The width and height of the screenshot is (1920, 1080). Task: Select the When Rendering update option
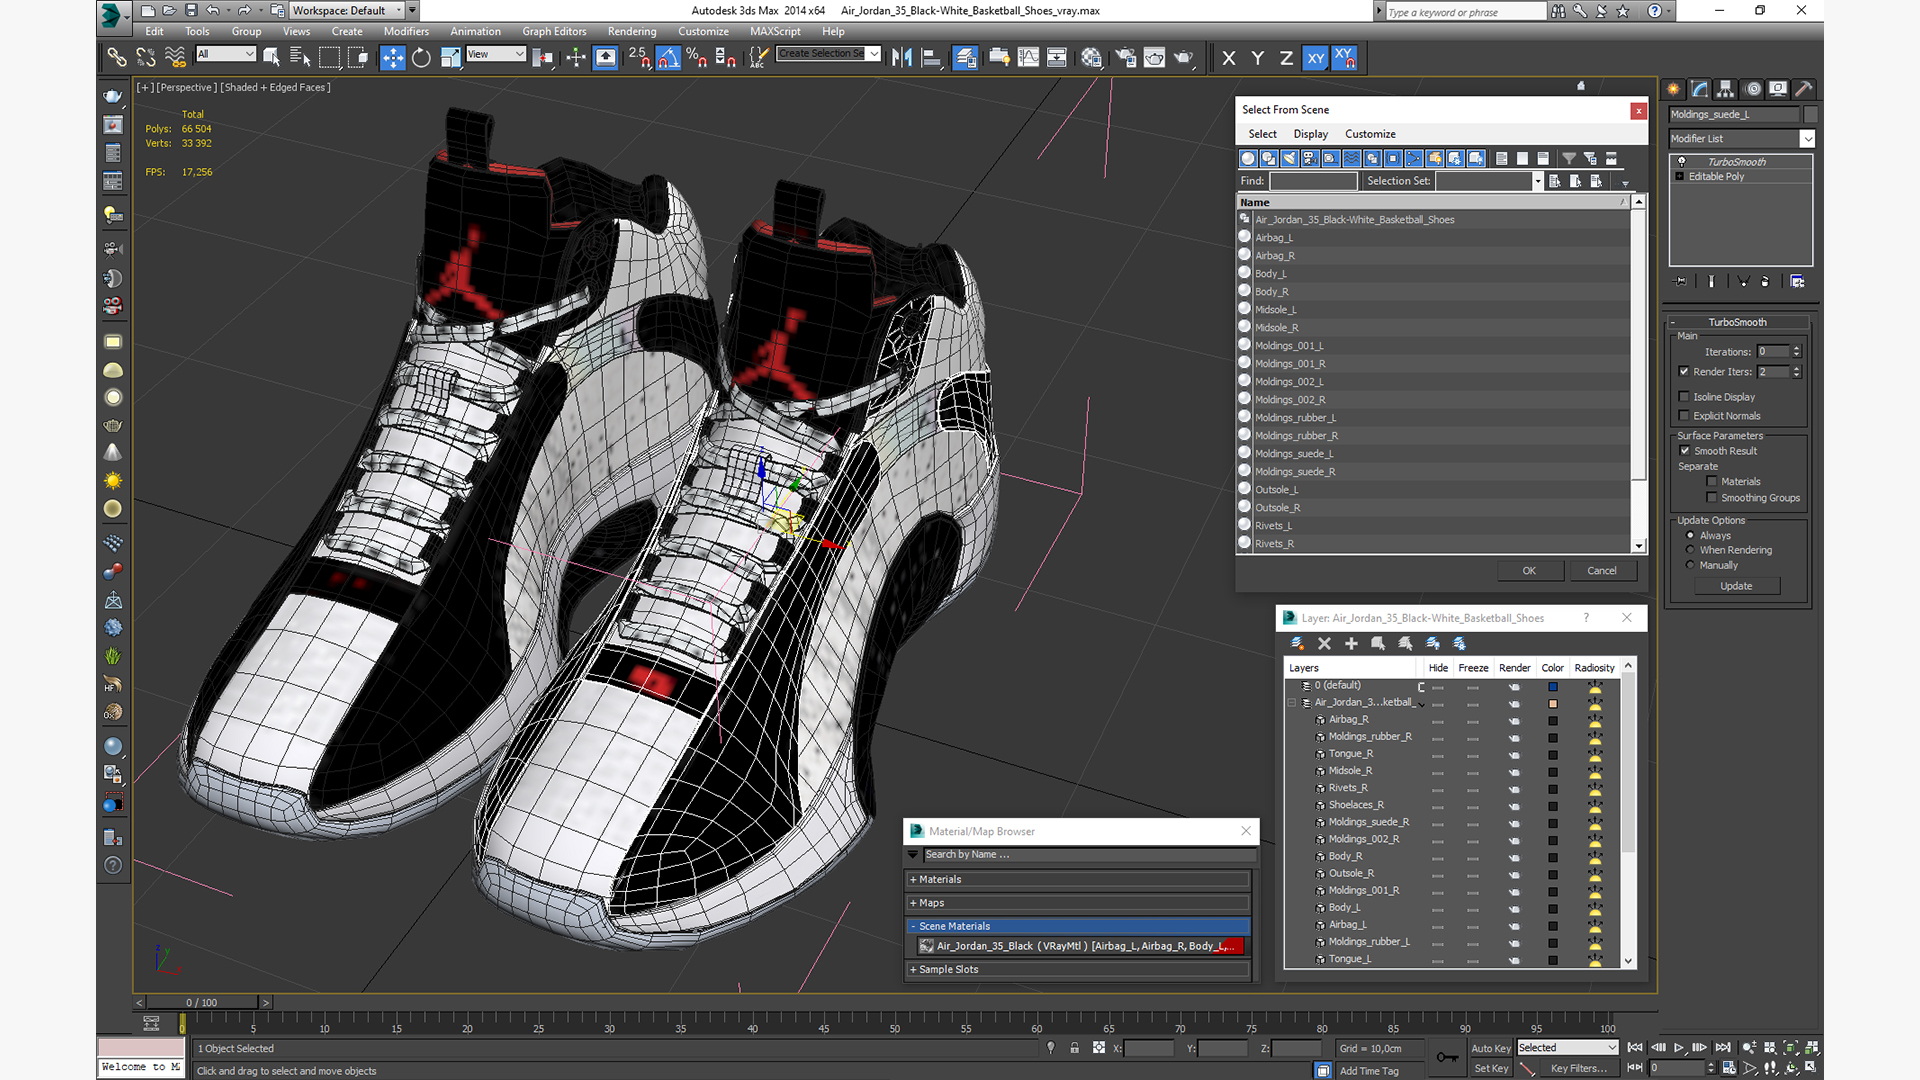(x=1691, y=550)
